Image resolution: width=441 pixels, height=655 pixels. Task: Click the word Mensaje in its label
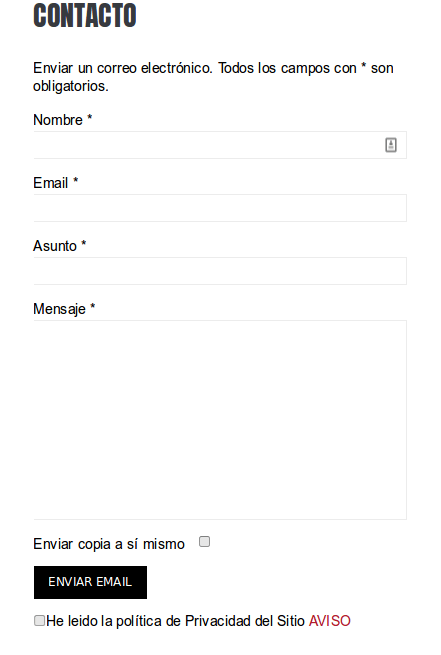pyautogui.click(x=59, y=309)
